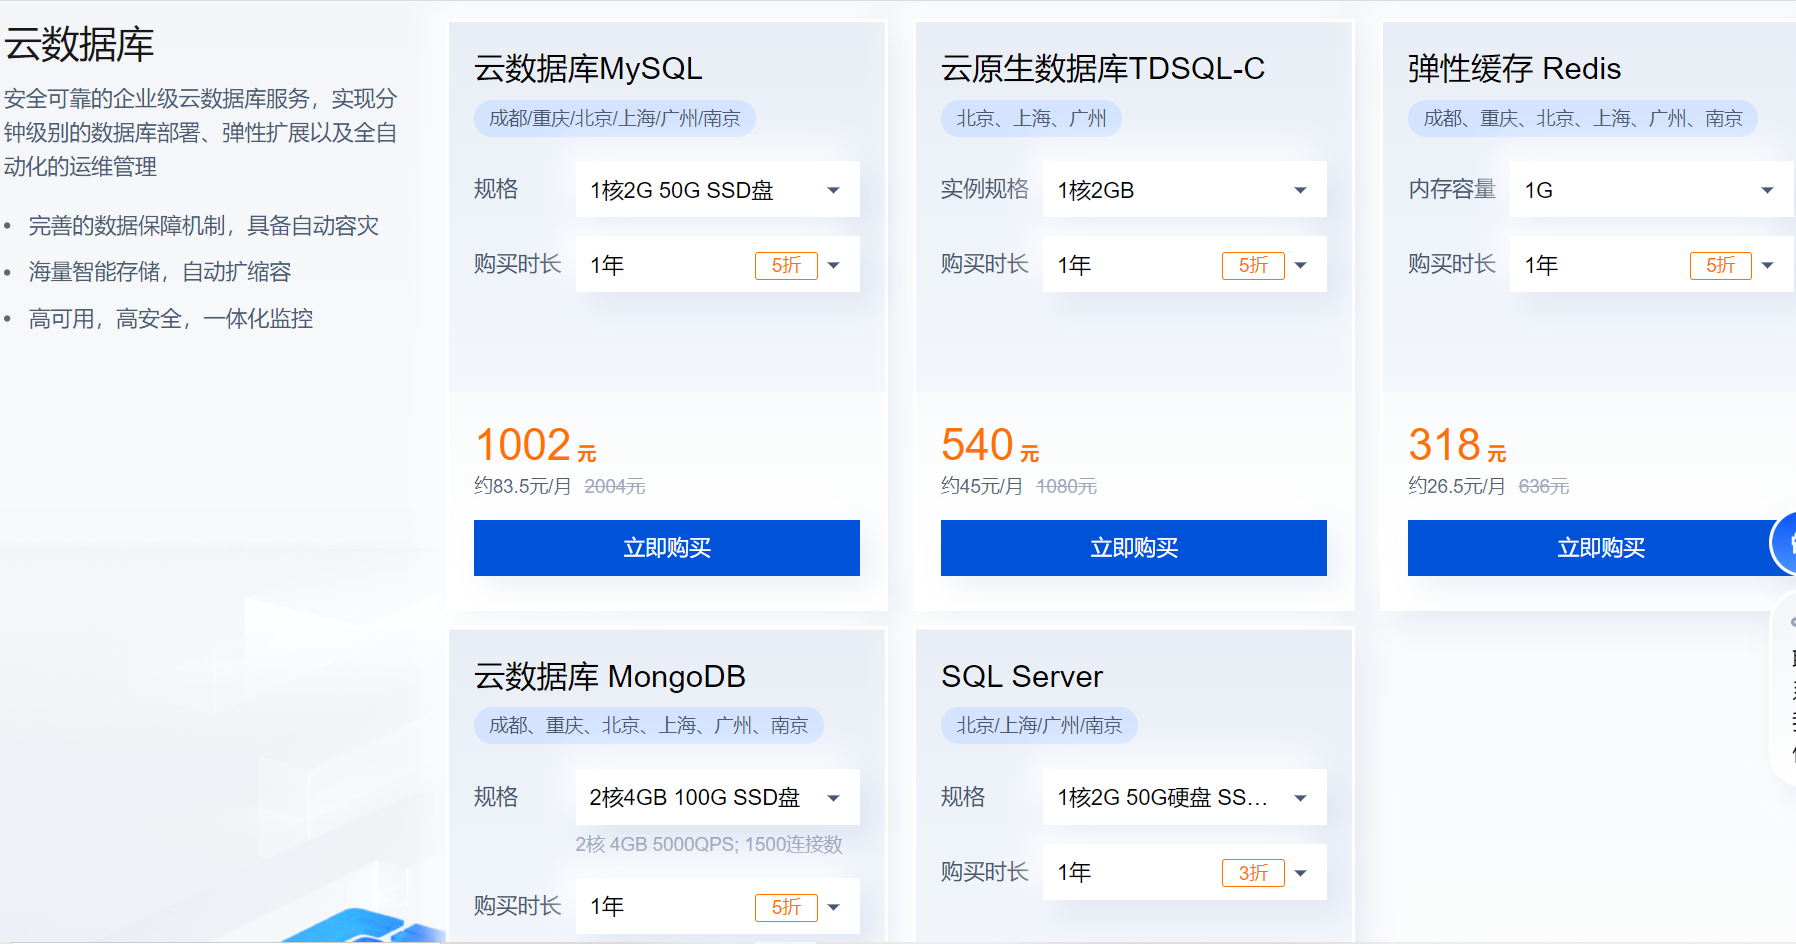This screenshot has width=1796, height=944.
Task: Open the Redis 购买时长 dropdown
Action: (x=1652, y=264)
